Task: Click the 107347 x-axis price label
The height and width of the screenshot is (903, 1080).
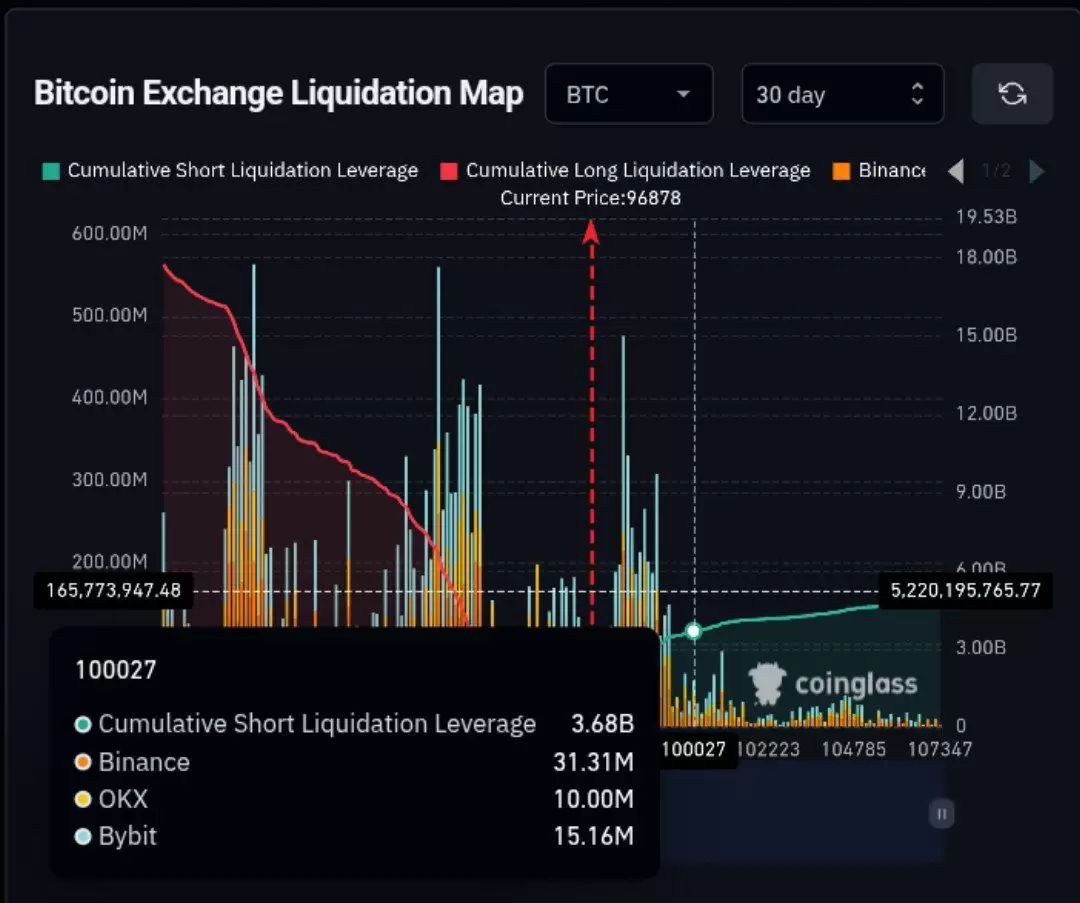Action: 939,749
